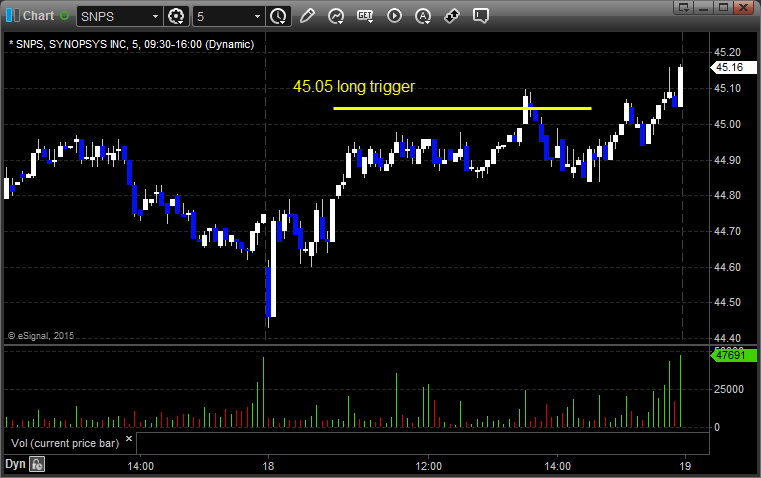This screenshot has width=761, height=478.
Task: Click the Dyn label in bottom corner
Action: tap(15, 464)
